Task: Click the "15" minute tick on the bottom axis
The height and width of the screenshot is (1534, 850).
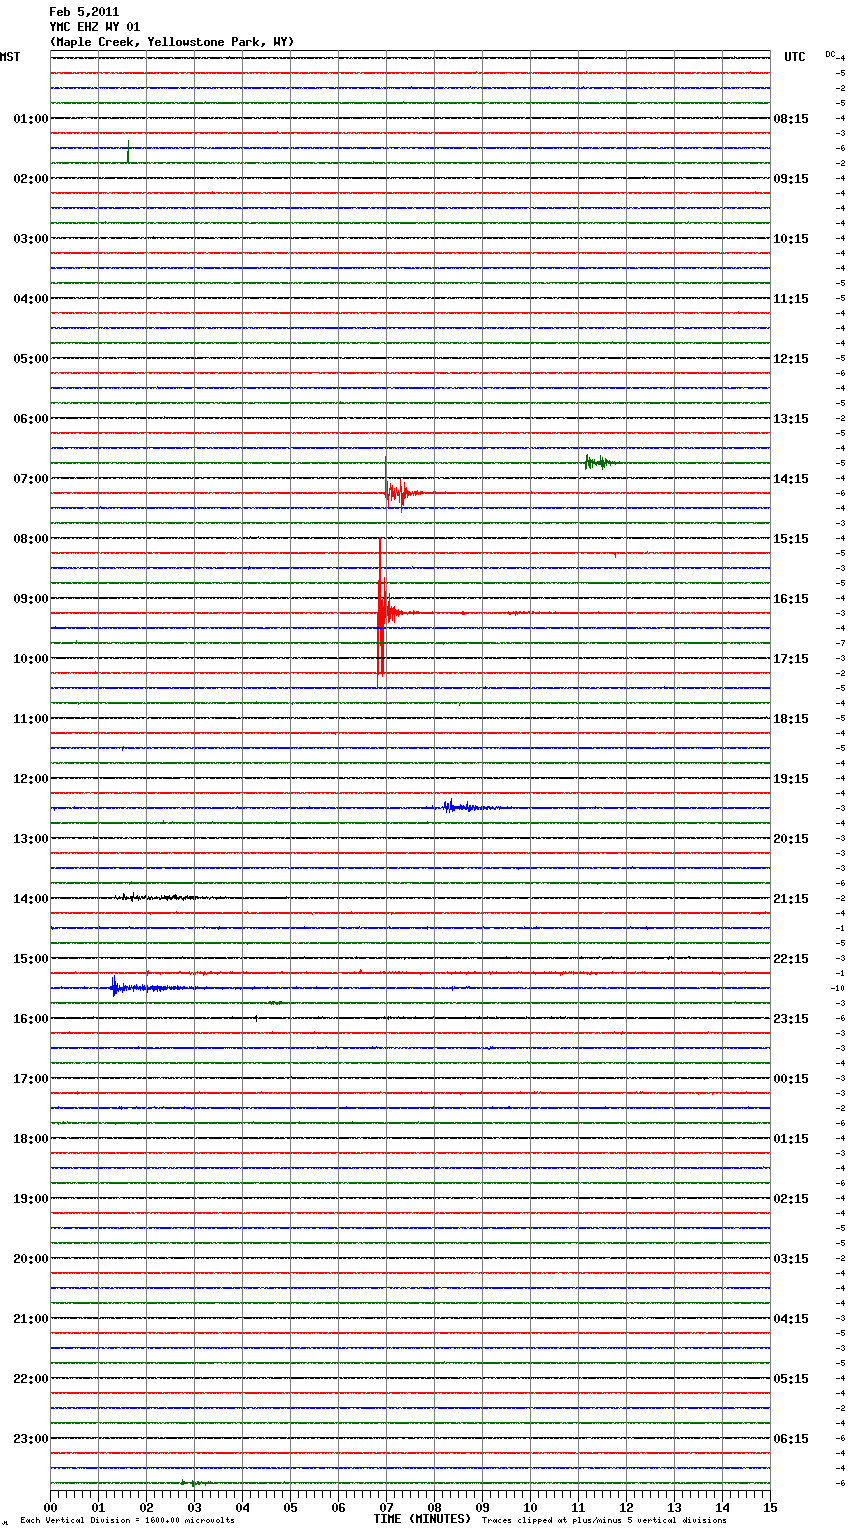Action: tap(769, 1507)
